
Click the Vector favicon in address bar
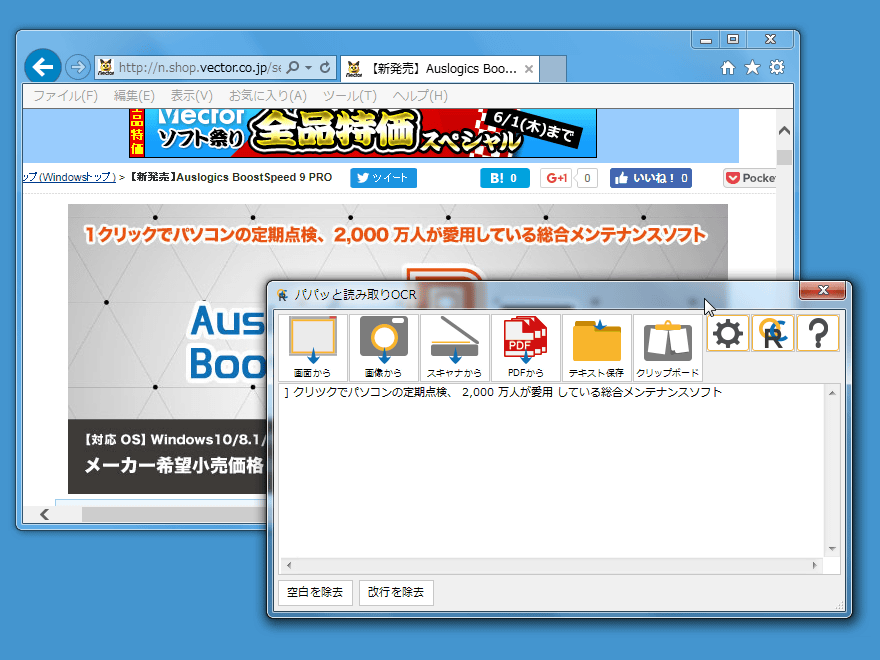106,67
